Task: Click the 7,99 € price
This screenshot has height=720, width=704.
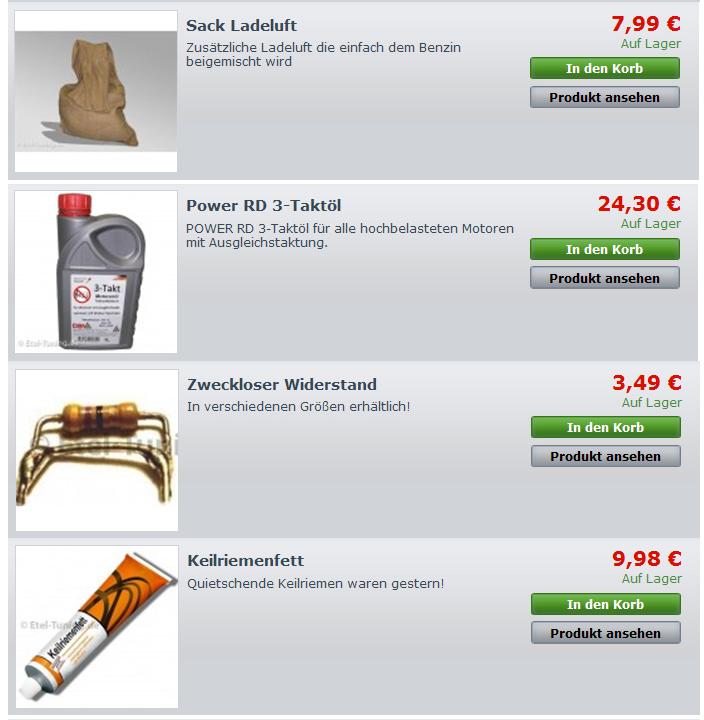Action: 646,24
